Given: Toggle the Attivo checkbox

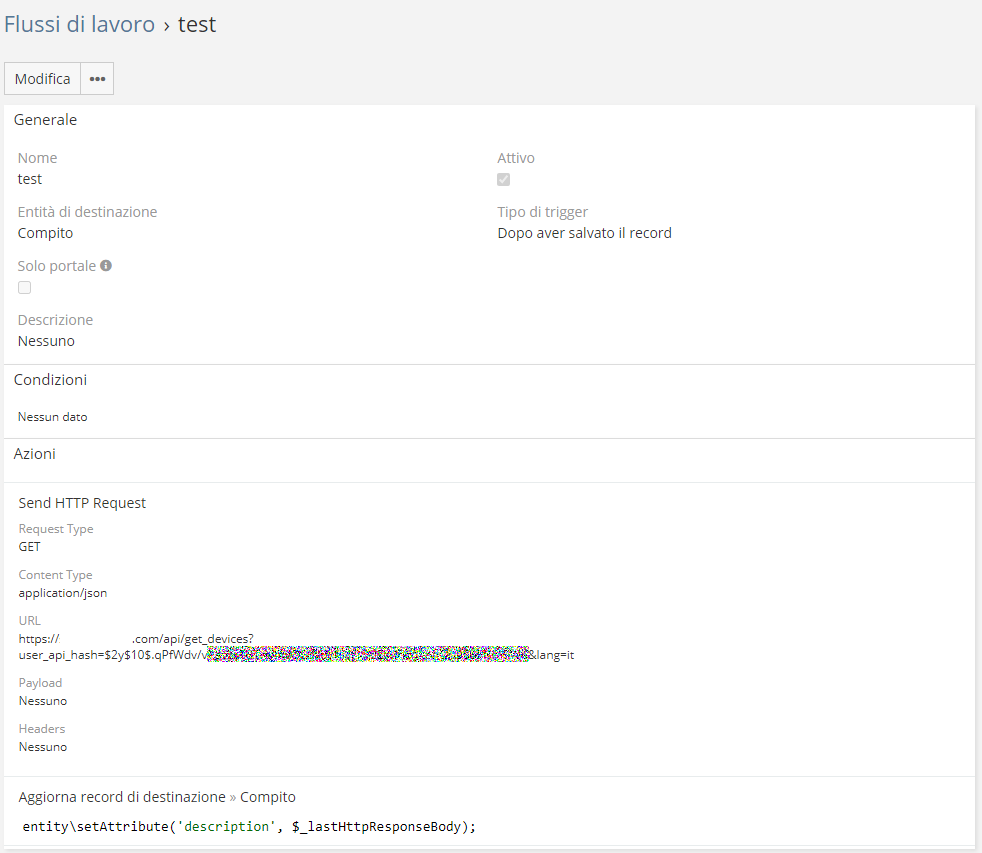Looking at the screenshot, I should tap(504, 180).
